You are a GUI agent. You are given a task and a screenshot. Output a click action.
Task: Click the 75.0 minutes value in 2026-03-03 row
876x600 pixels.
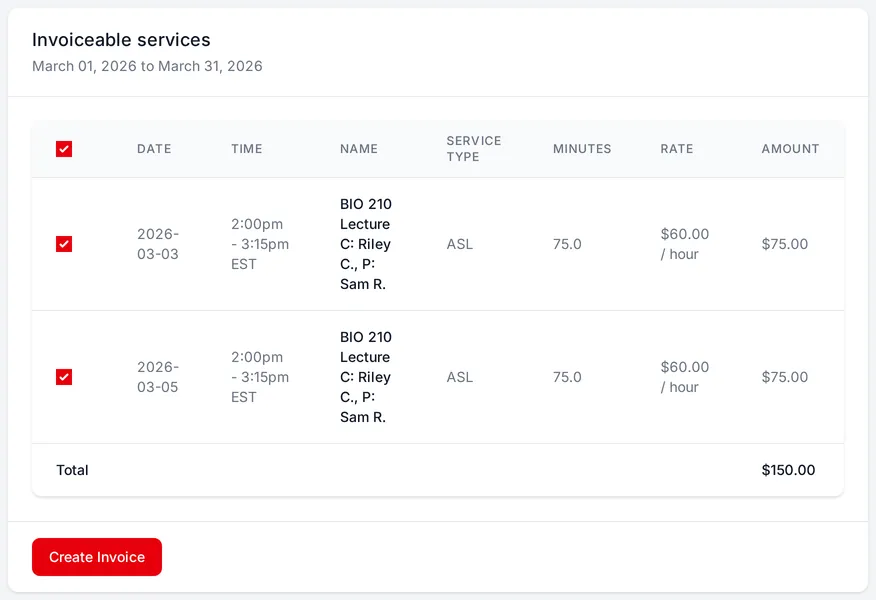click(567, 244)
